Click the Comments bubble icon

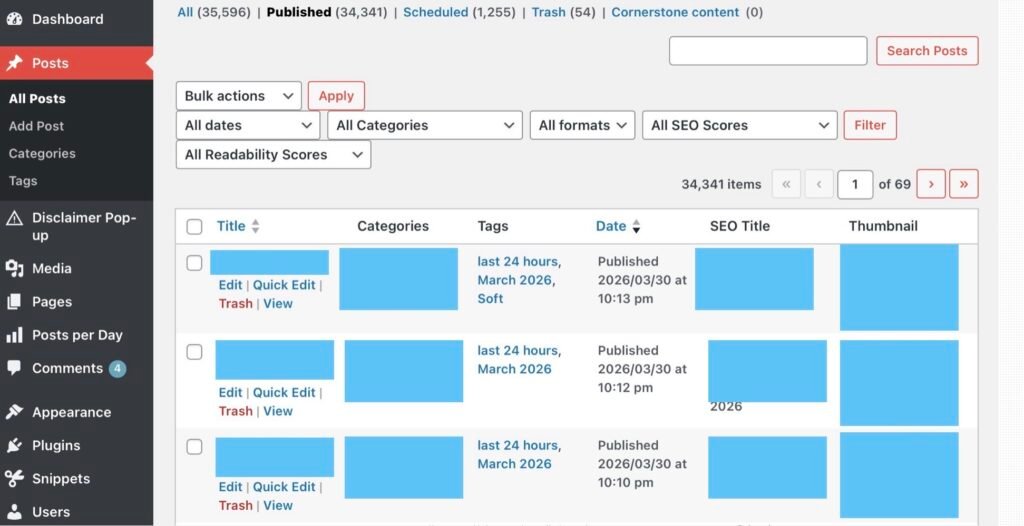[x=14, y=368]
